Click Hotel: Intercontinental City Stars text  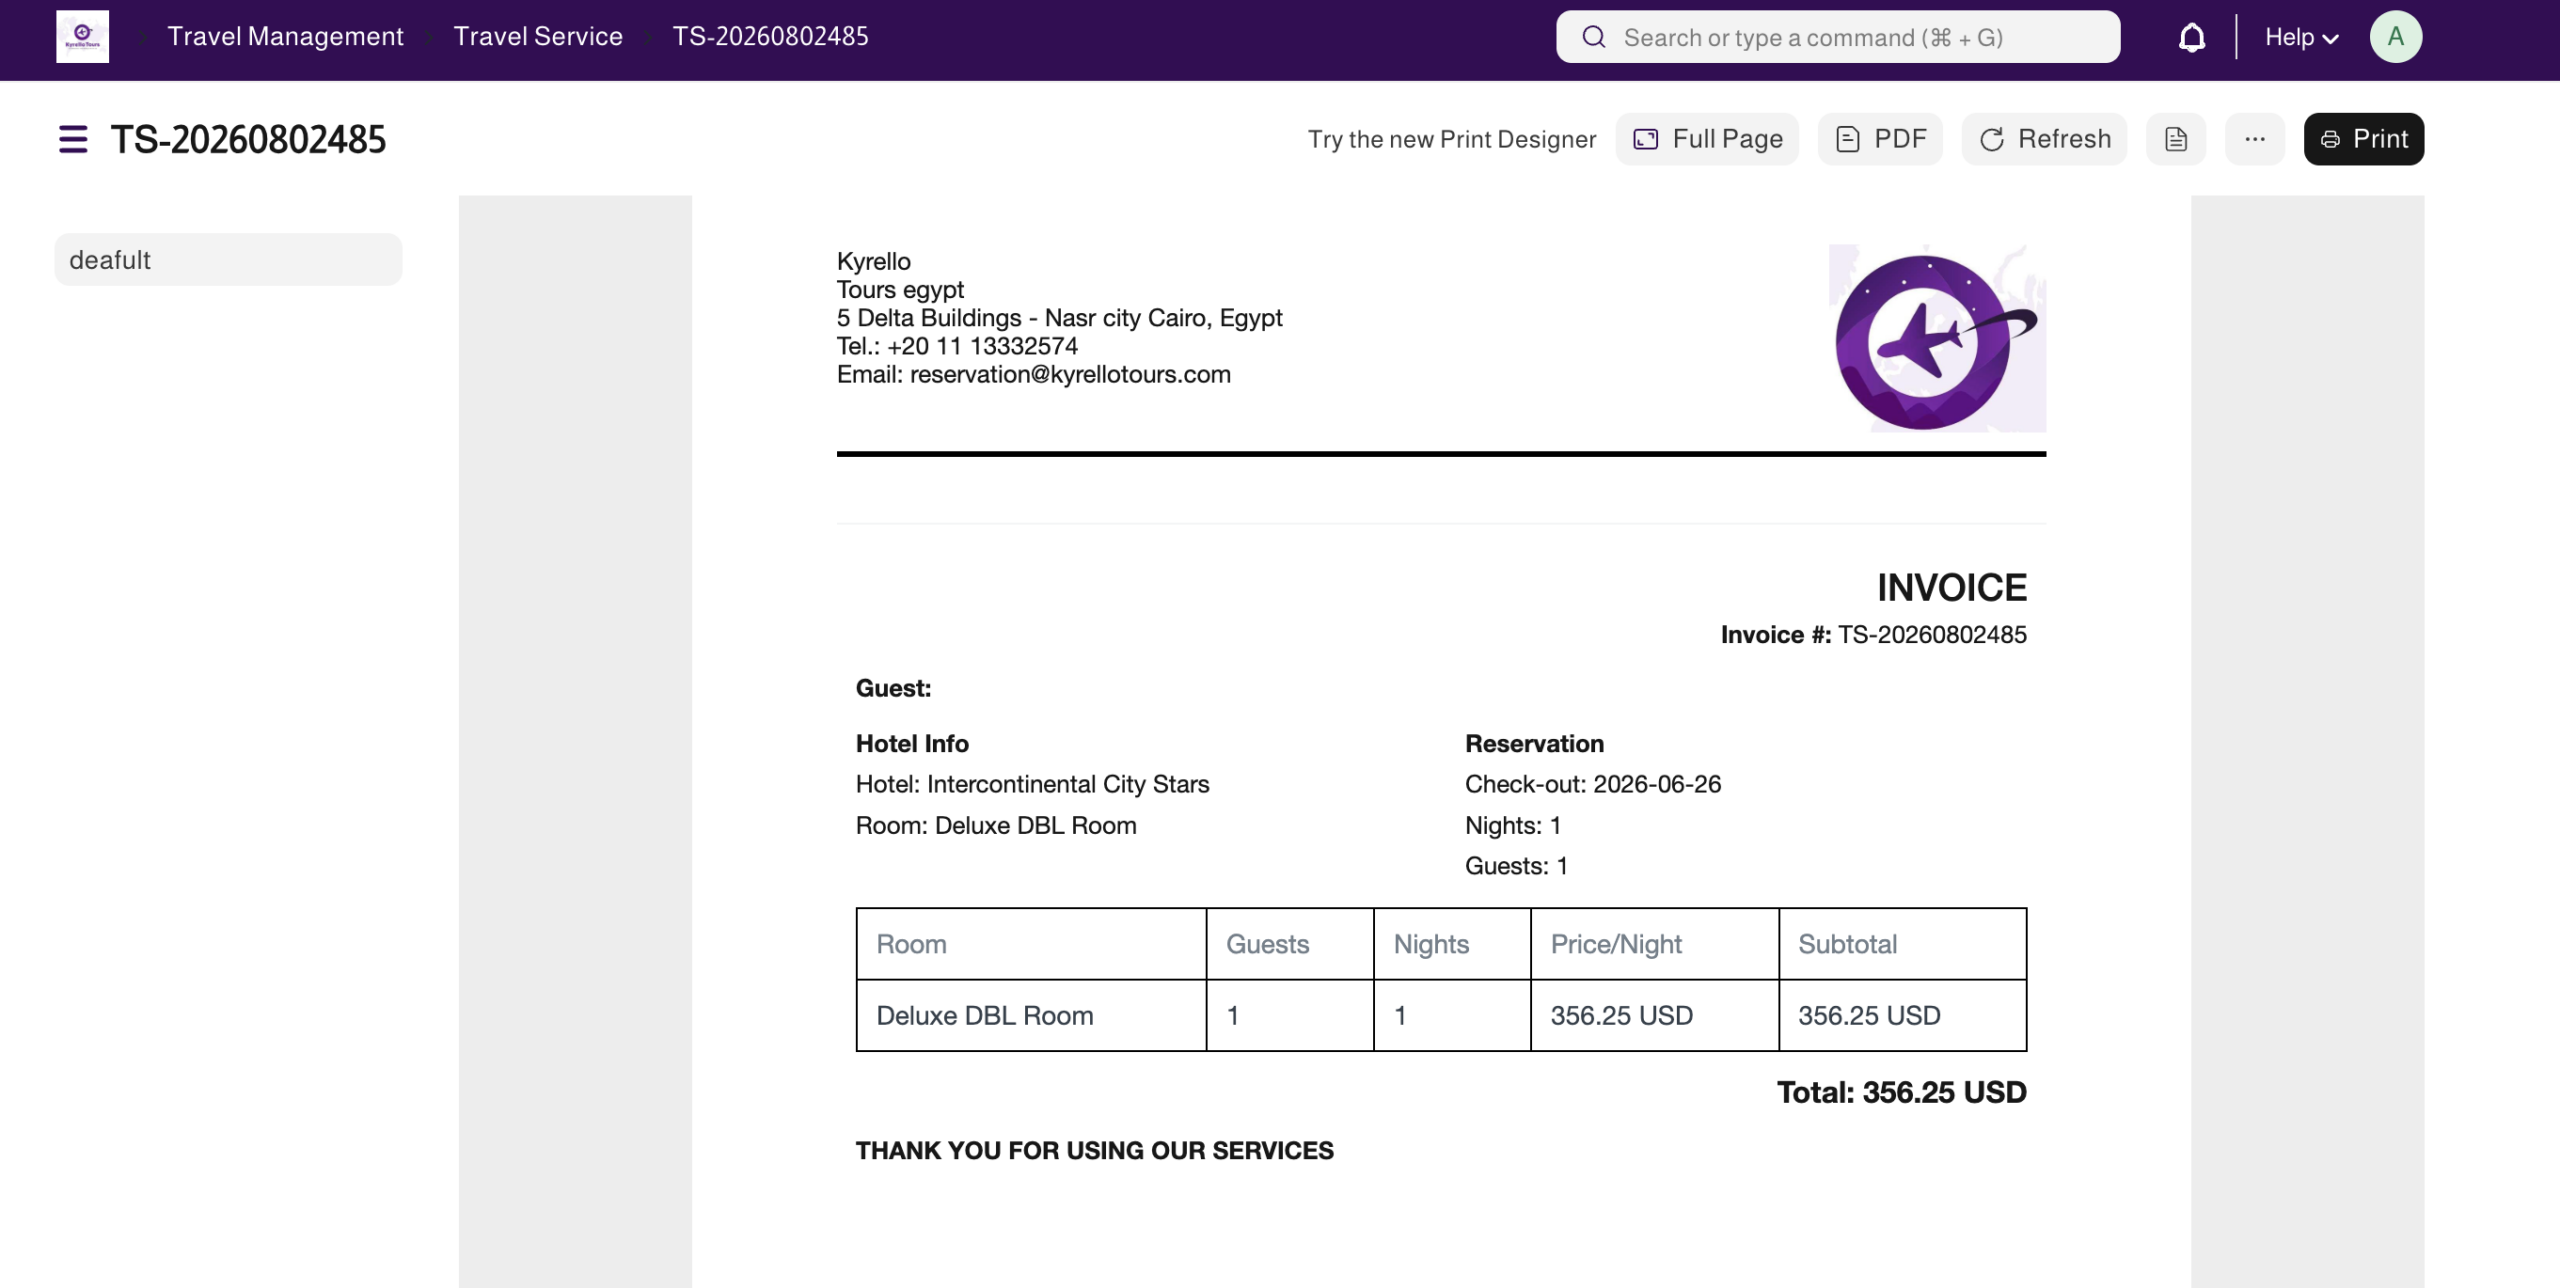click(1032, 784)
